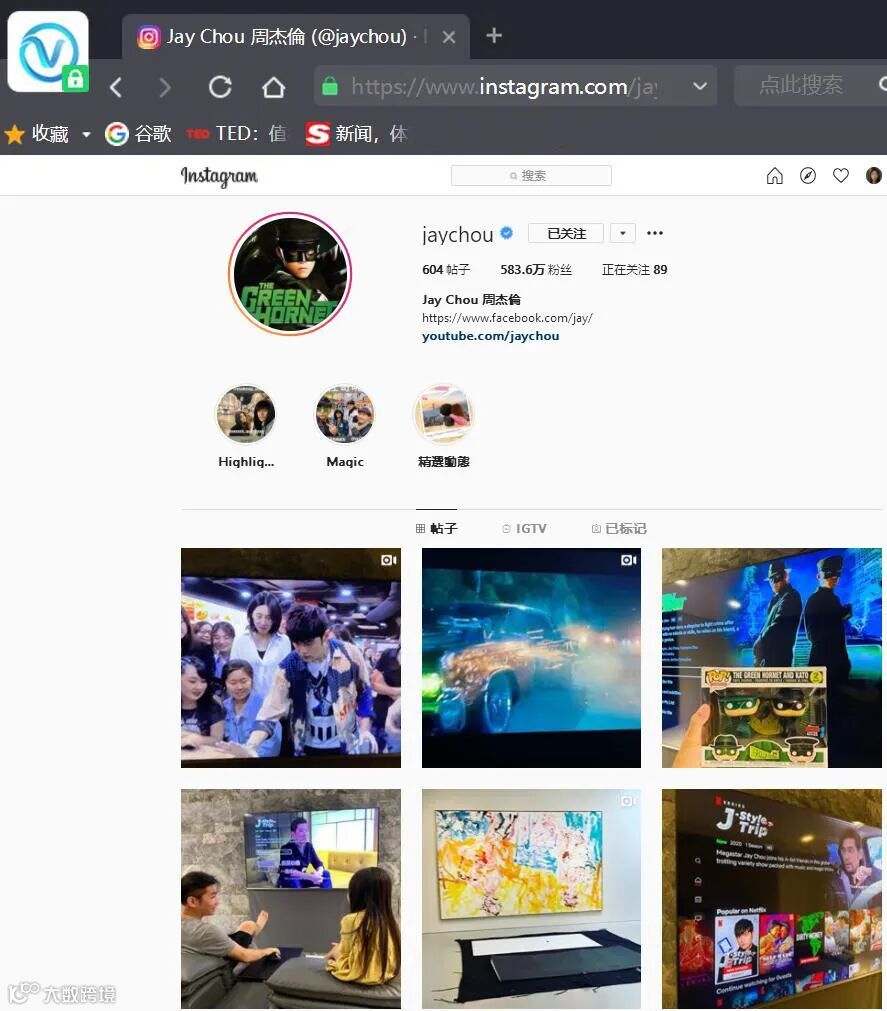Screen dimensions: 887x1011
Task: Open the 精選動態 story highlight
Action: [444, 426]
